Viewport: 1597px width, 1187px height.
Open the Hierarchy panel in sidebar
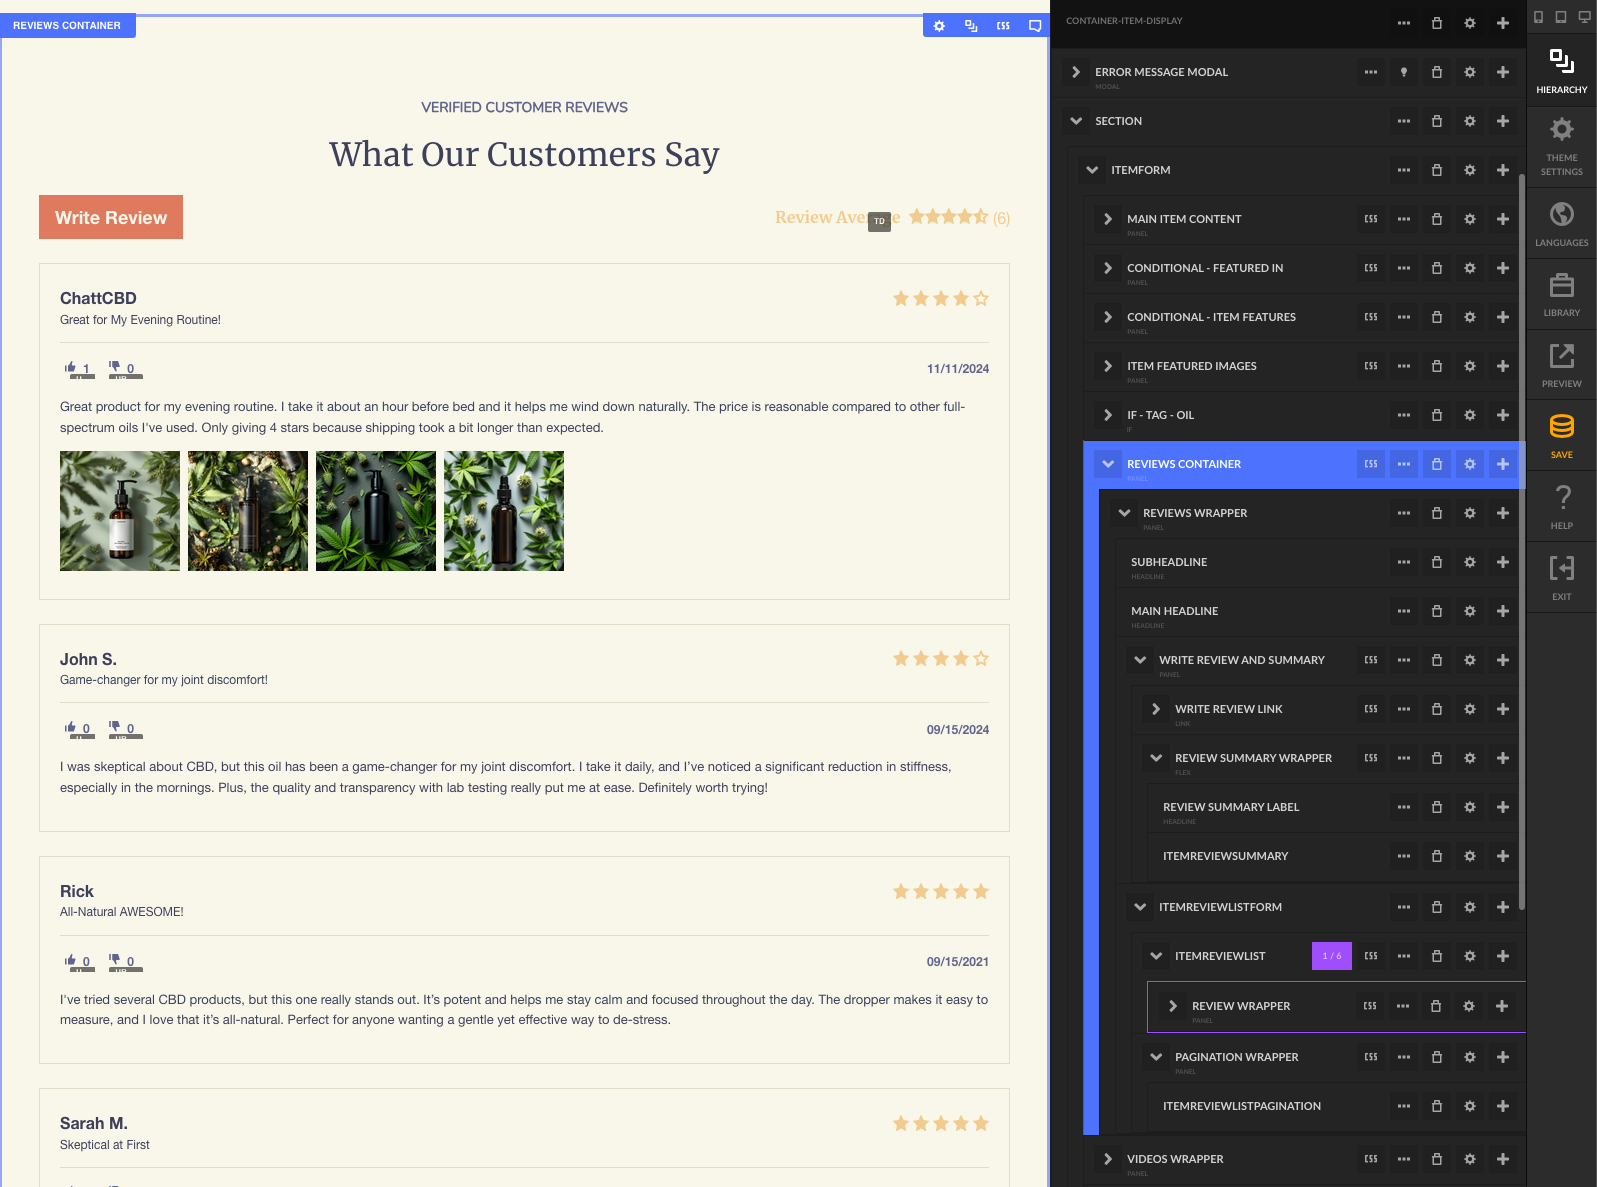coord(1561,70)
